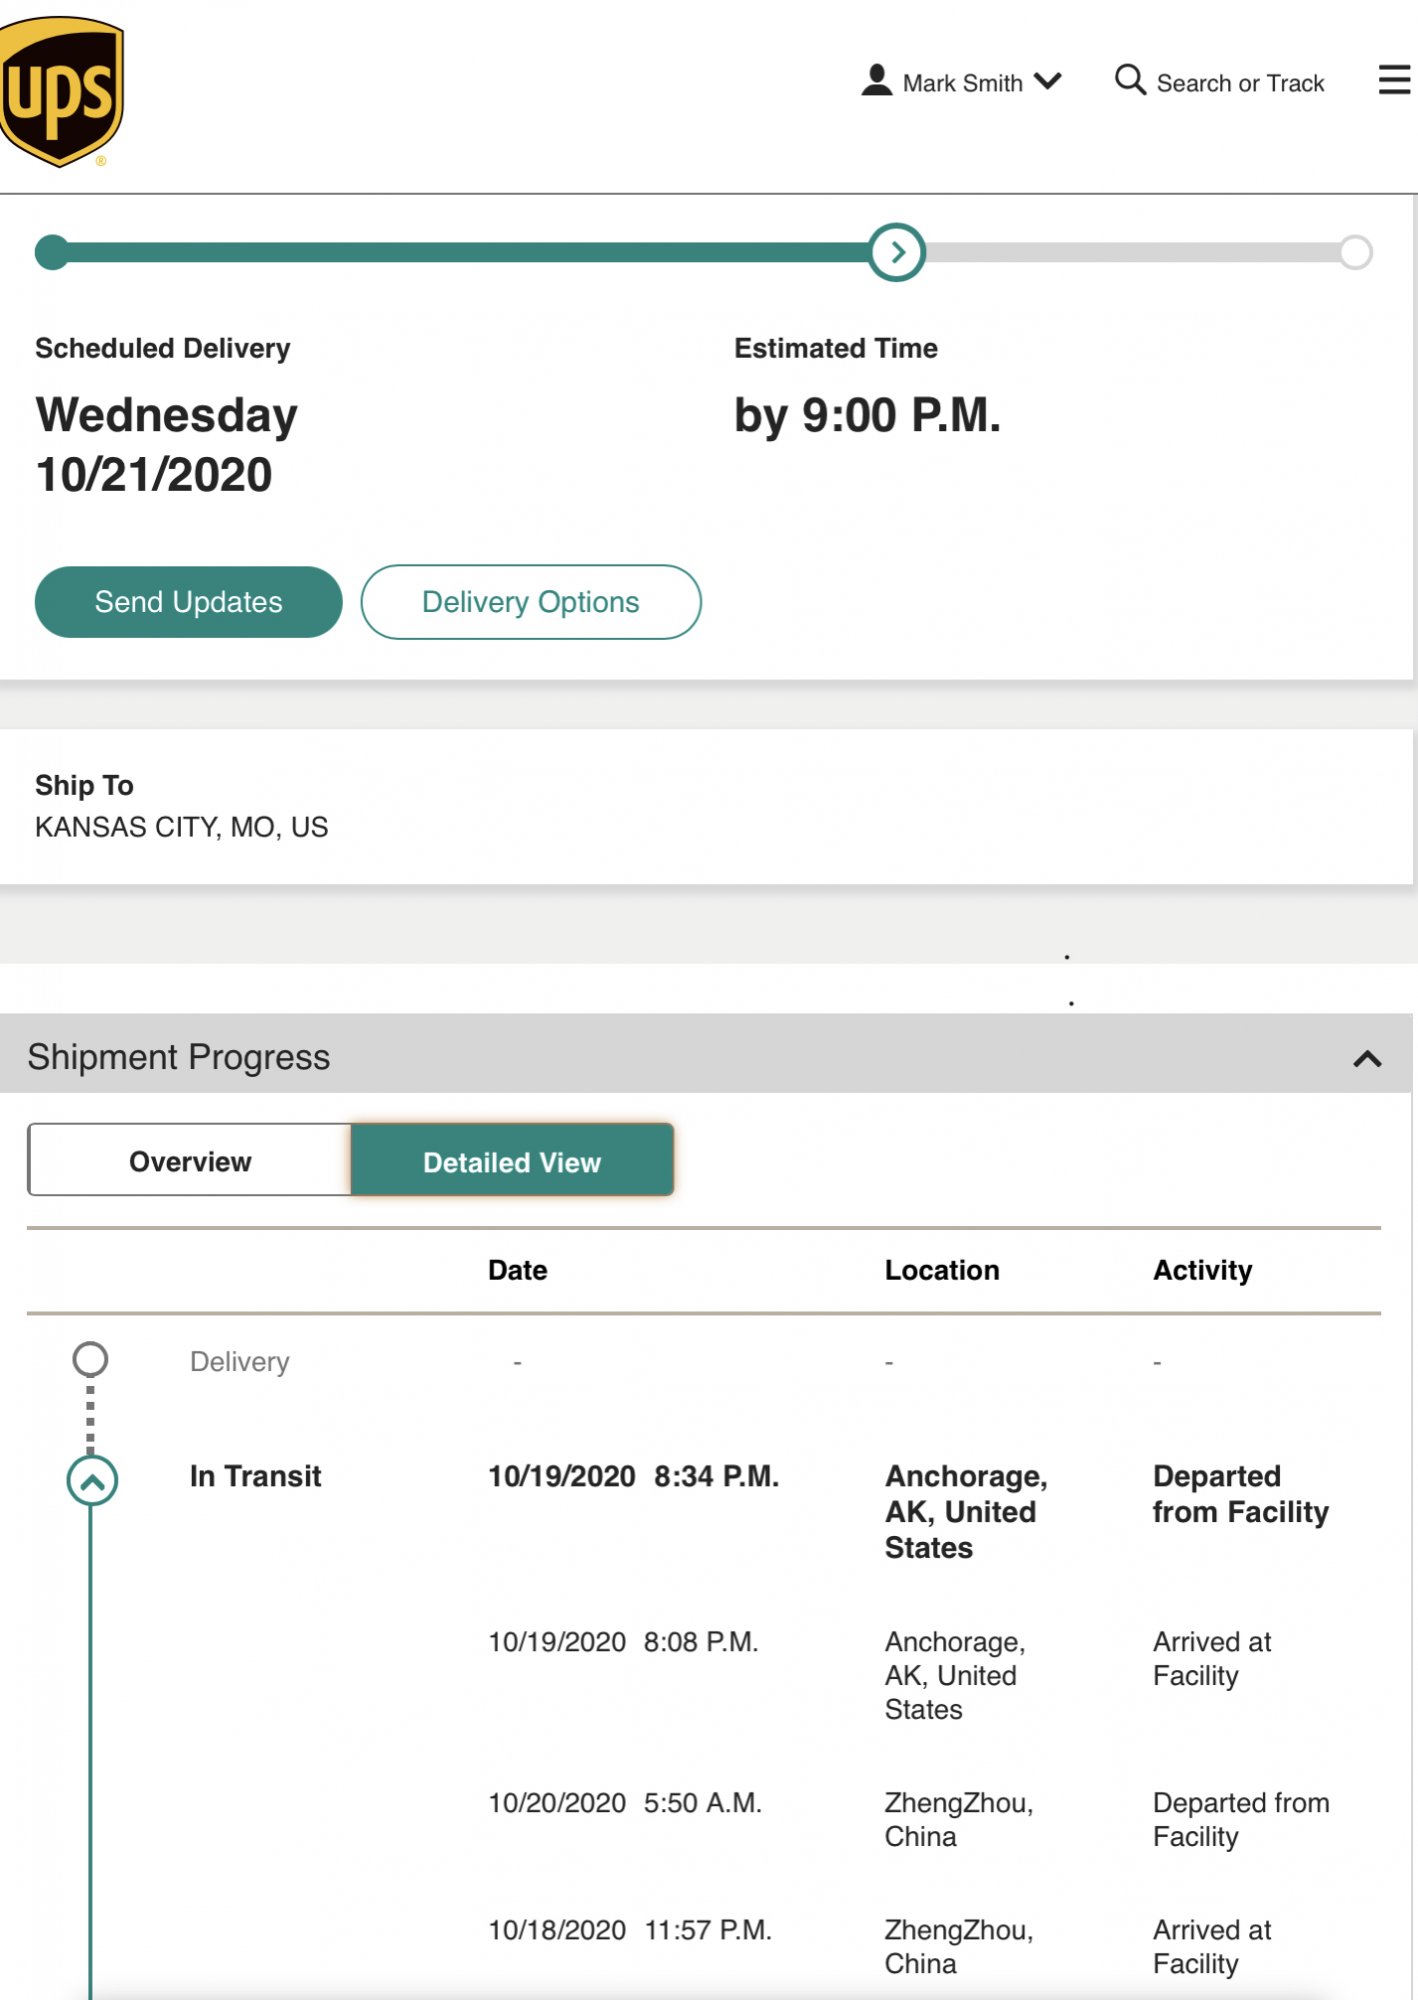Viewport: 1418px width, 2000px height.
Task: Click the Delivery step empty circle marker
Action: (90, 1359)
